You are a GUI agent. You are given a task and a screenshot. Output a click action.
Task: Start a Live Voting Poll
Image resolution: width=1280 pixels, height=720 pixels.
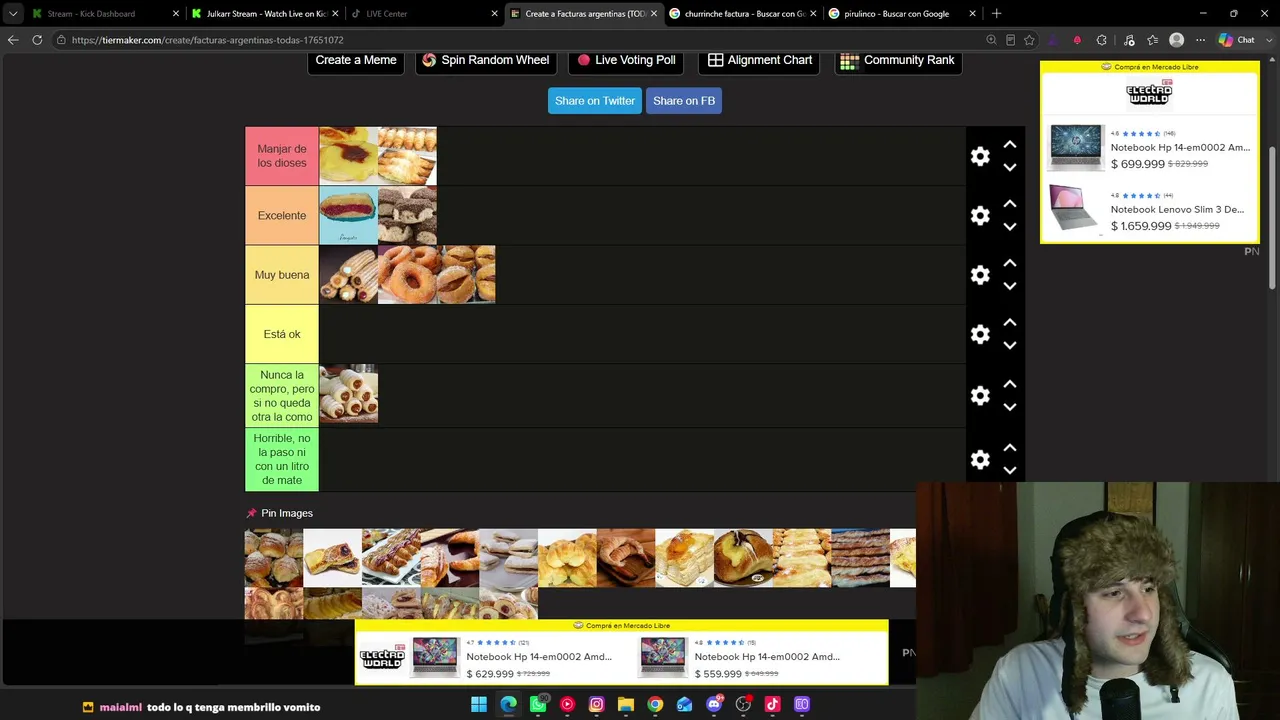pyautogui.click(x=626, y=60)
